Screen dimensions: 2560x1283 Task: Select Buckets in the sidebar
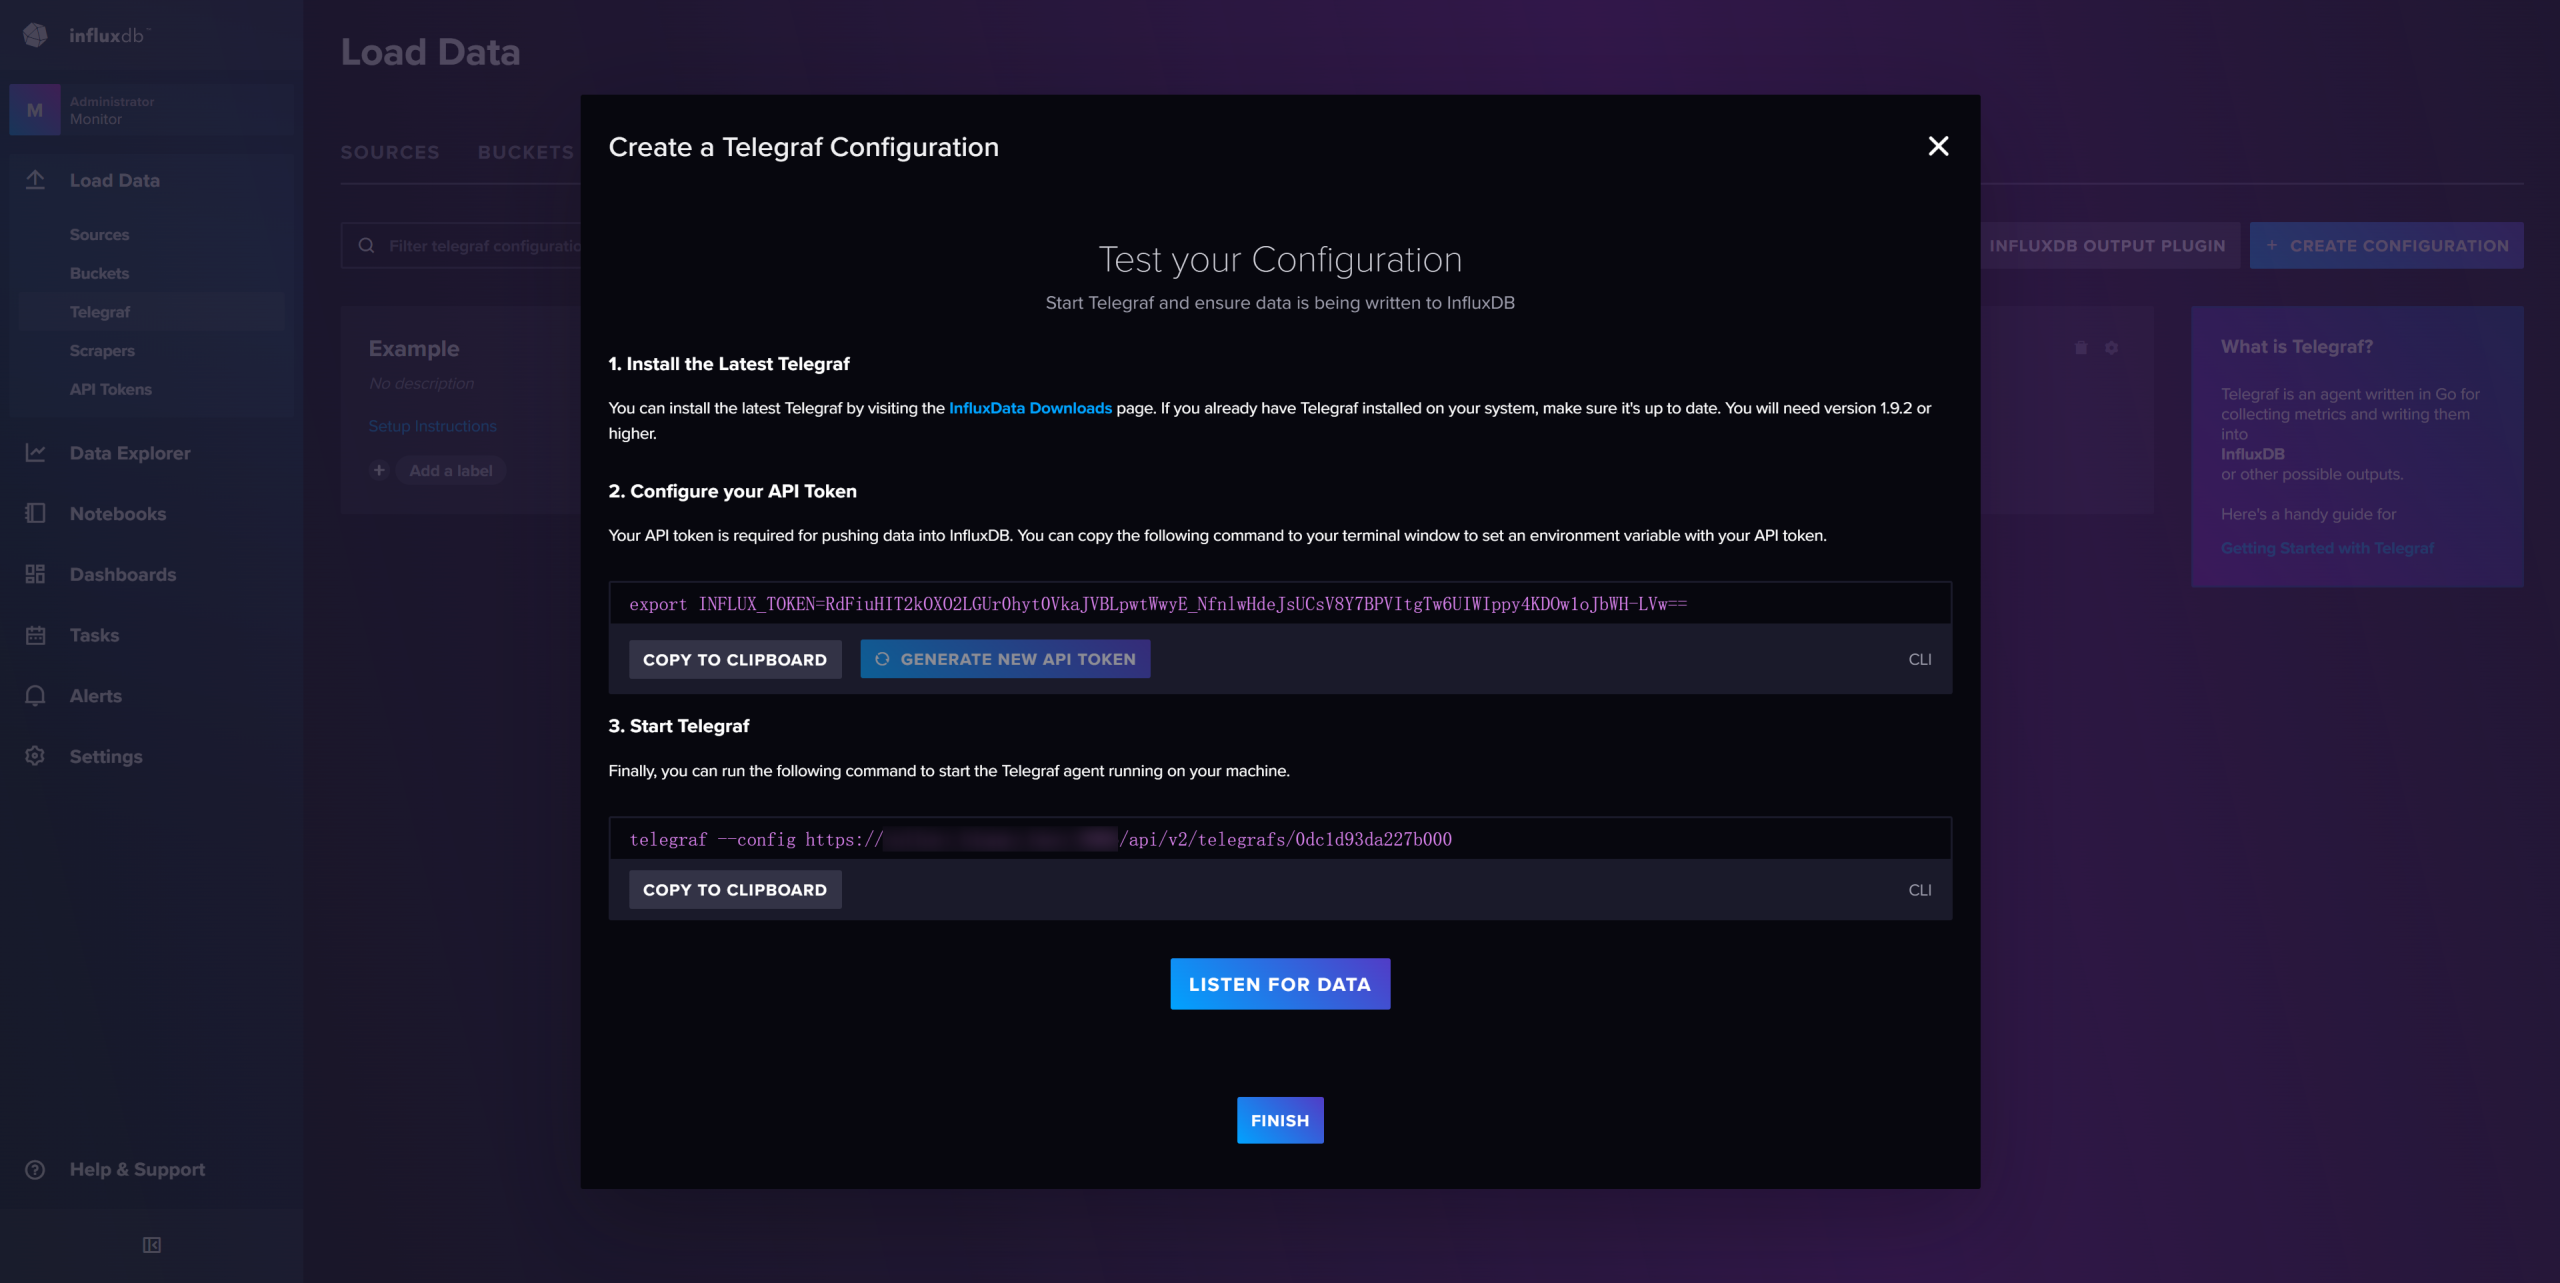[99, 273]
